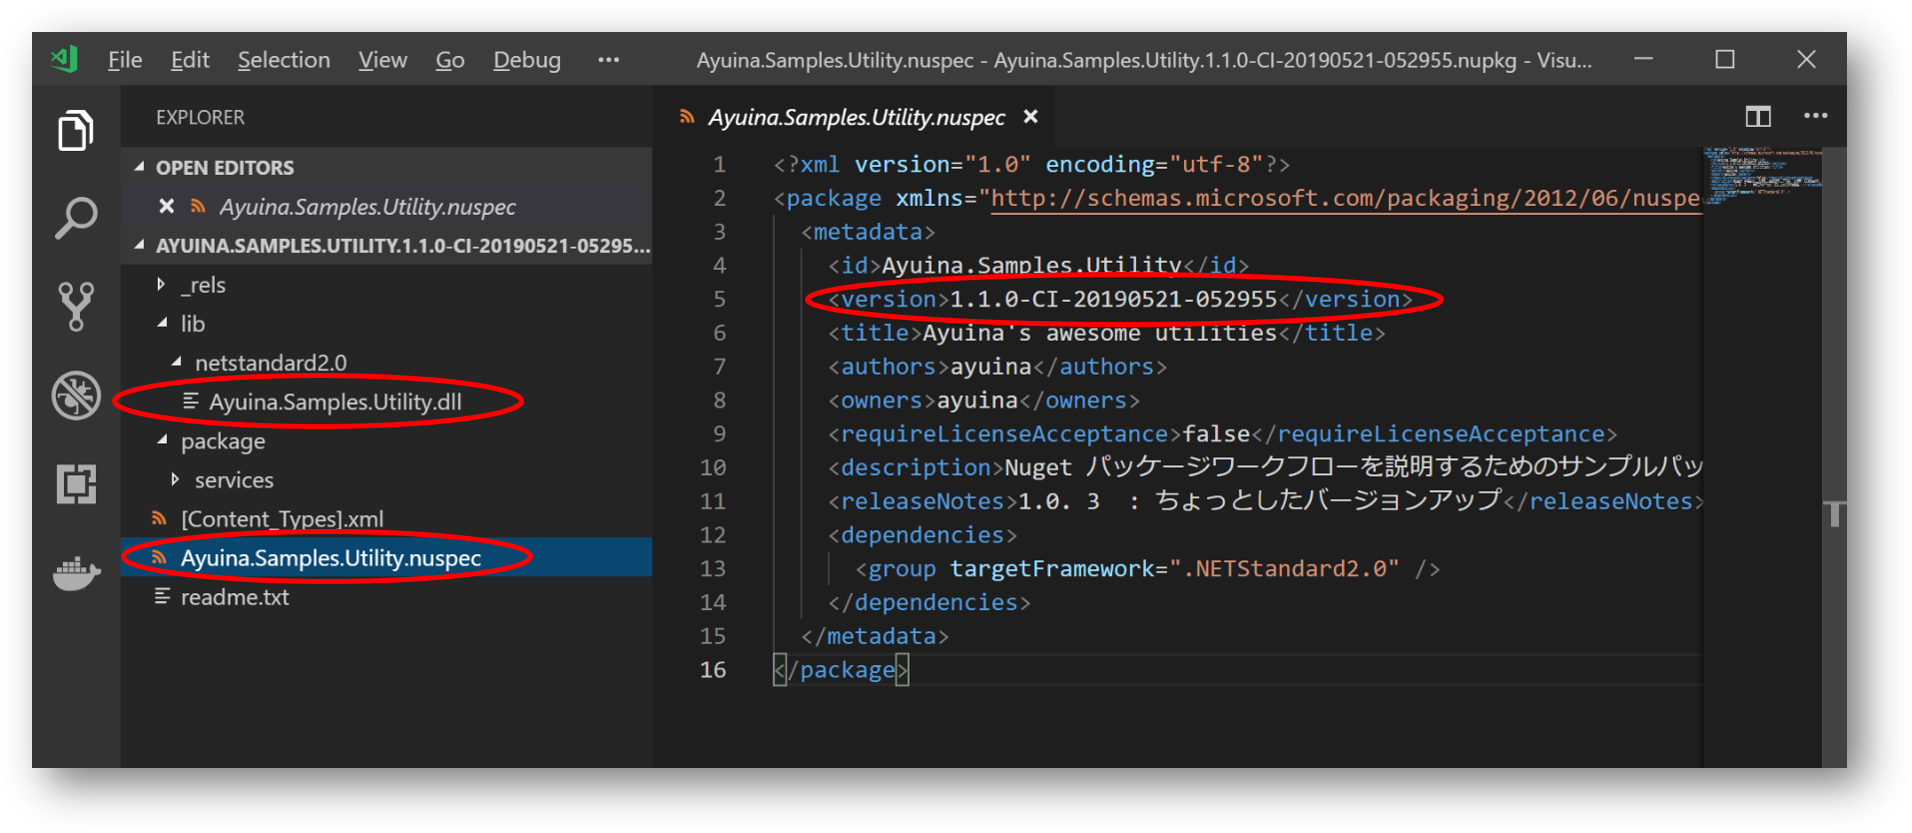The image size is (1912, 833).
Task: Click the editor vertical scrollbar marker
Action: [1833, 514]
